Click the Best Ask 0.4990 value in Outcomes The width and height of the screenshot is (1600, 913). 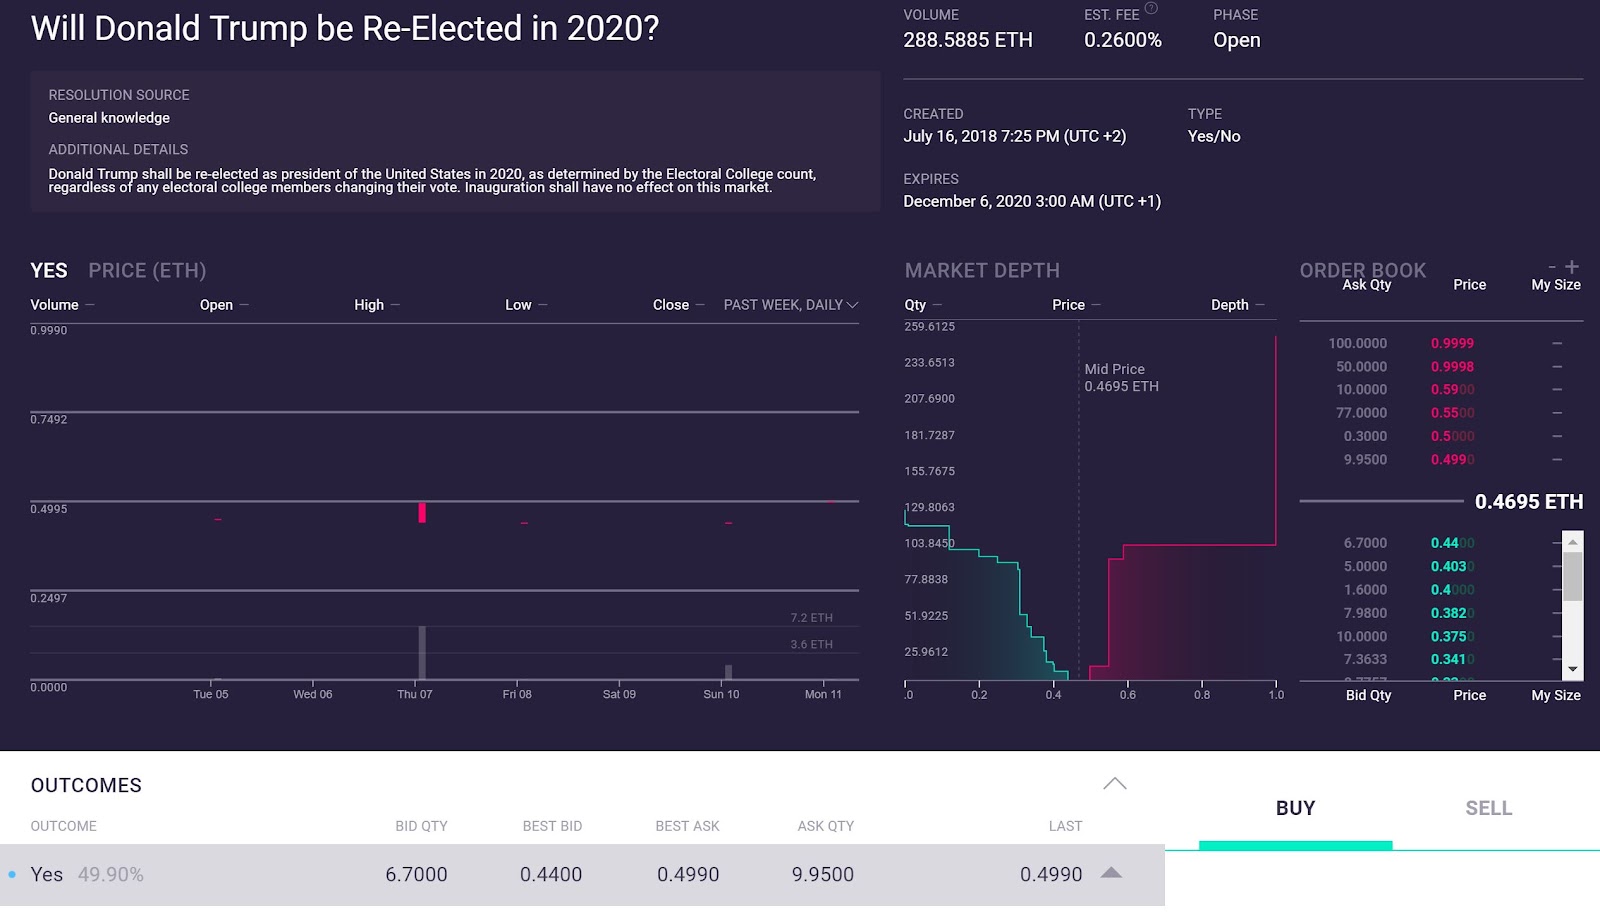(x=688, y=874)
